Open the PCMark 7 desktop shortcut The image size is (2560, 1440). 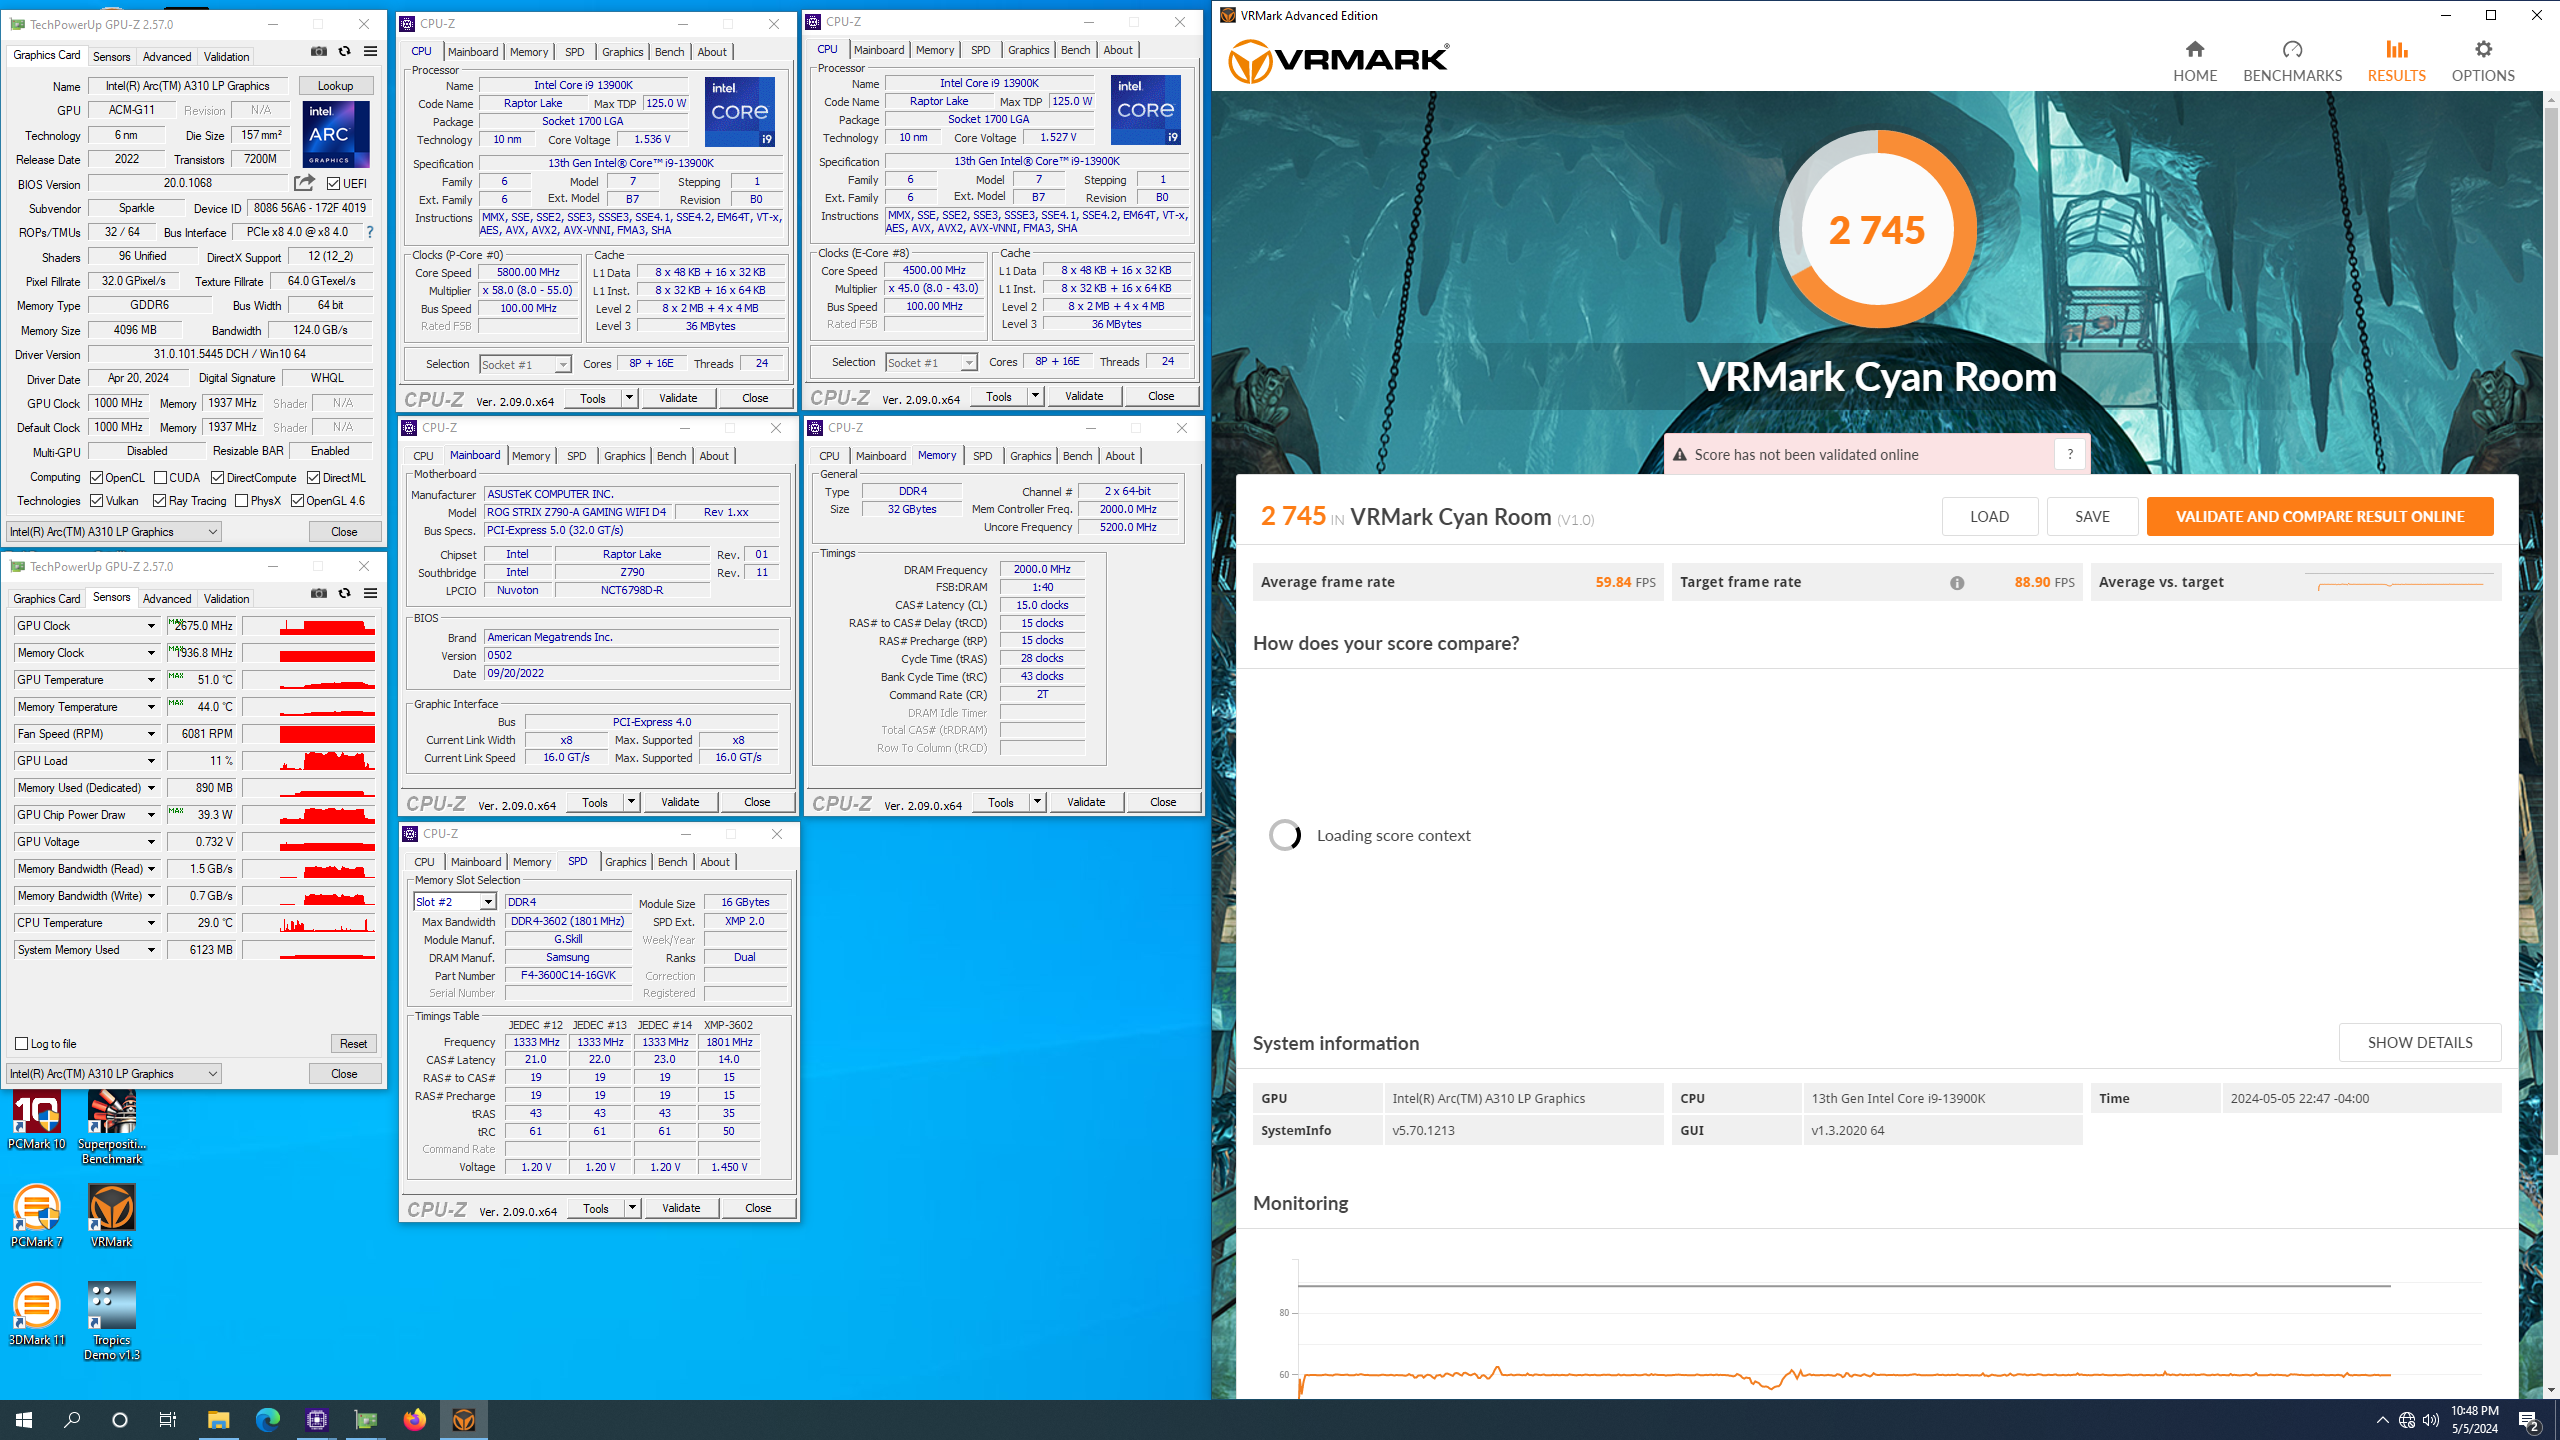(x=37, y=1215)
